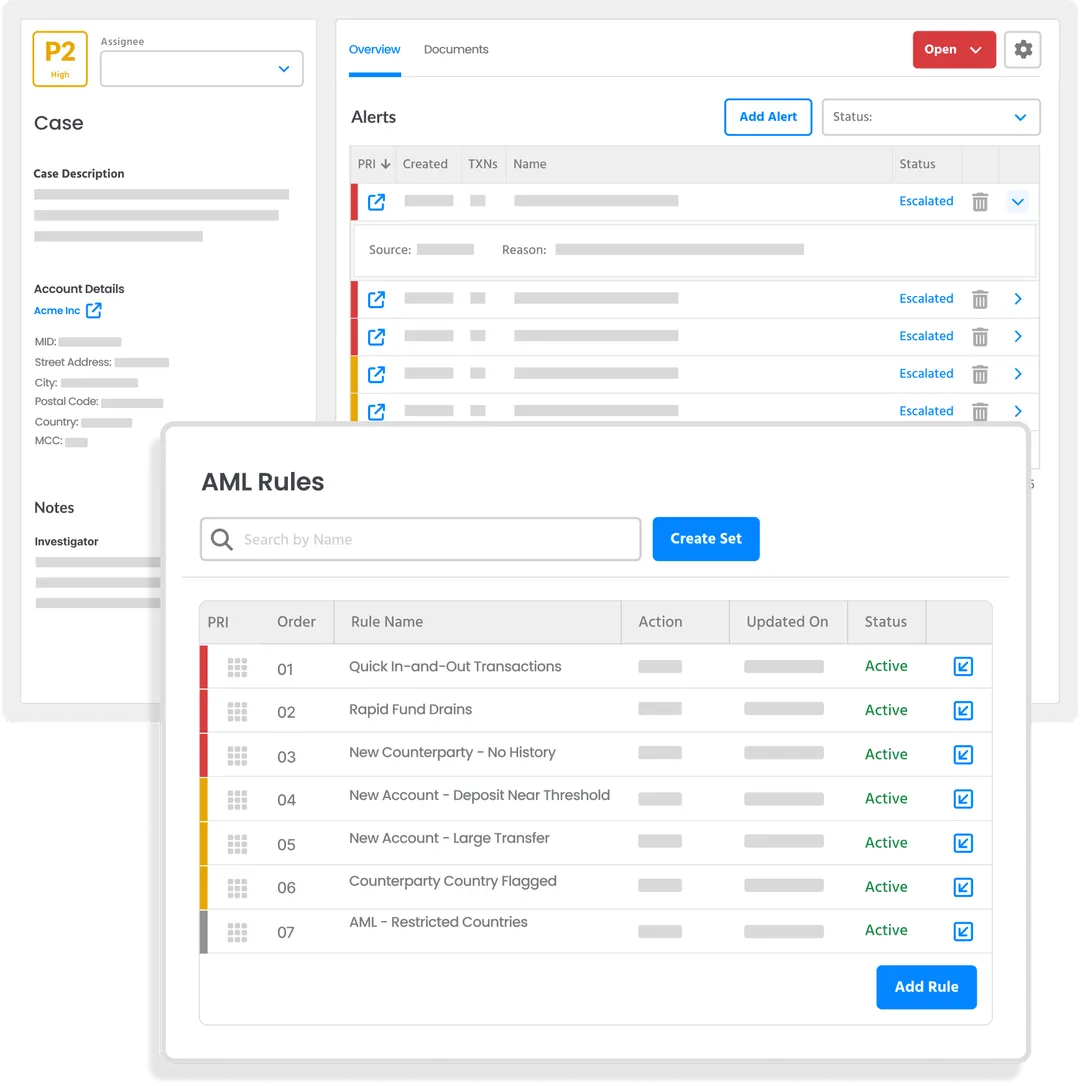The width and height of the screenshot is (1080, 1086).
Task: Open edit icon for Deposit Near Threshold rule
Action: [x=963, y=799]
